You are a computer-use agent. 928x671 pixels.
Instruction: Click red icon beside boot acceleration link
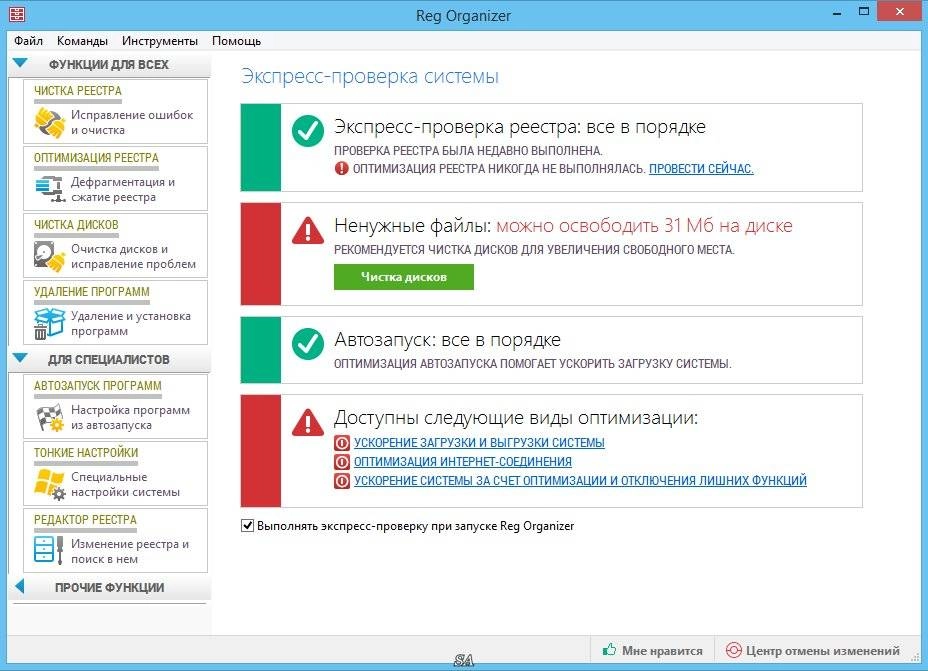pos(341,443)
